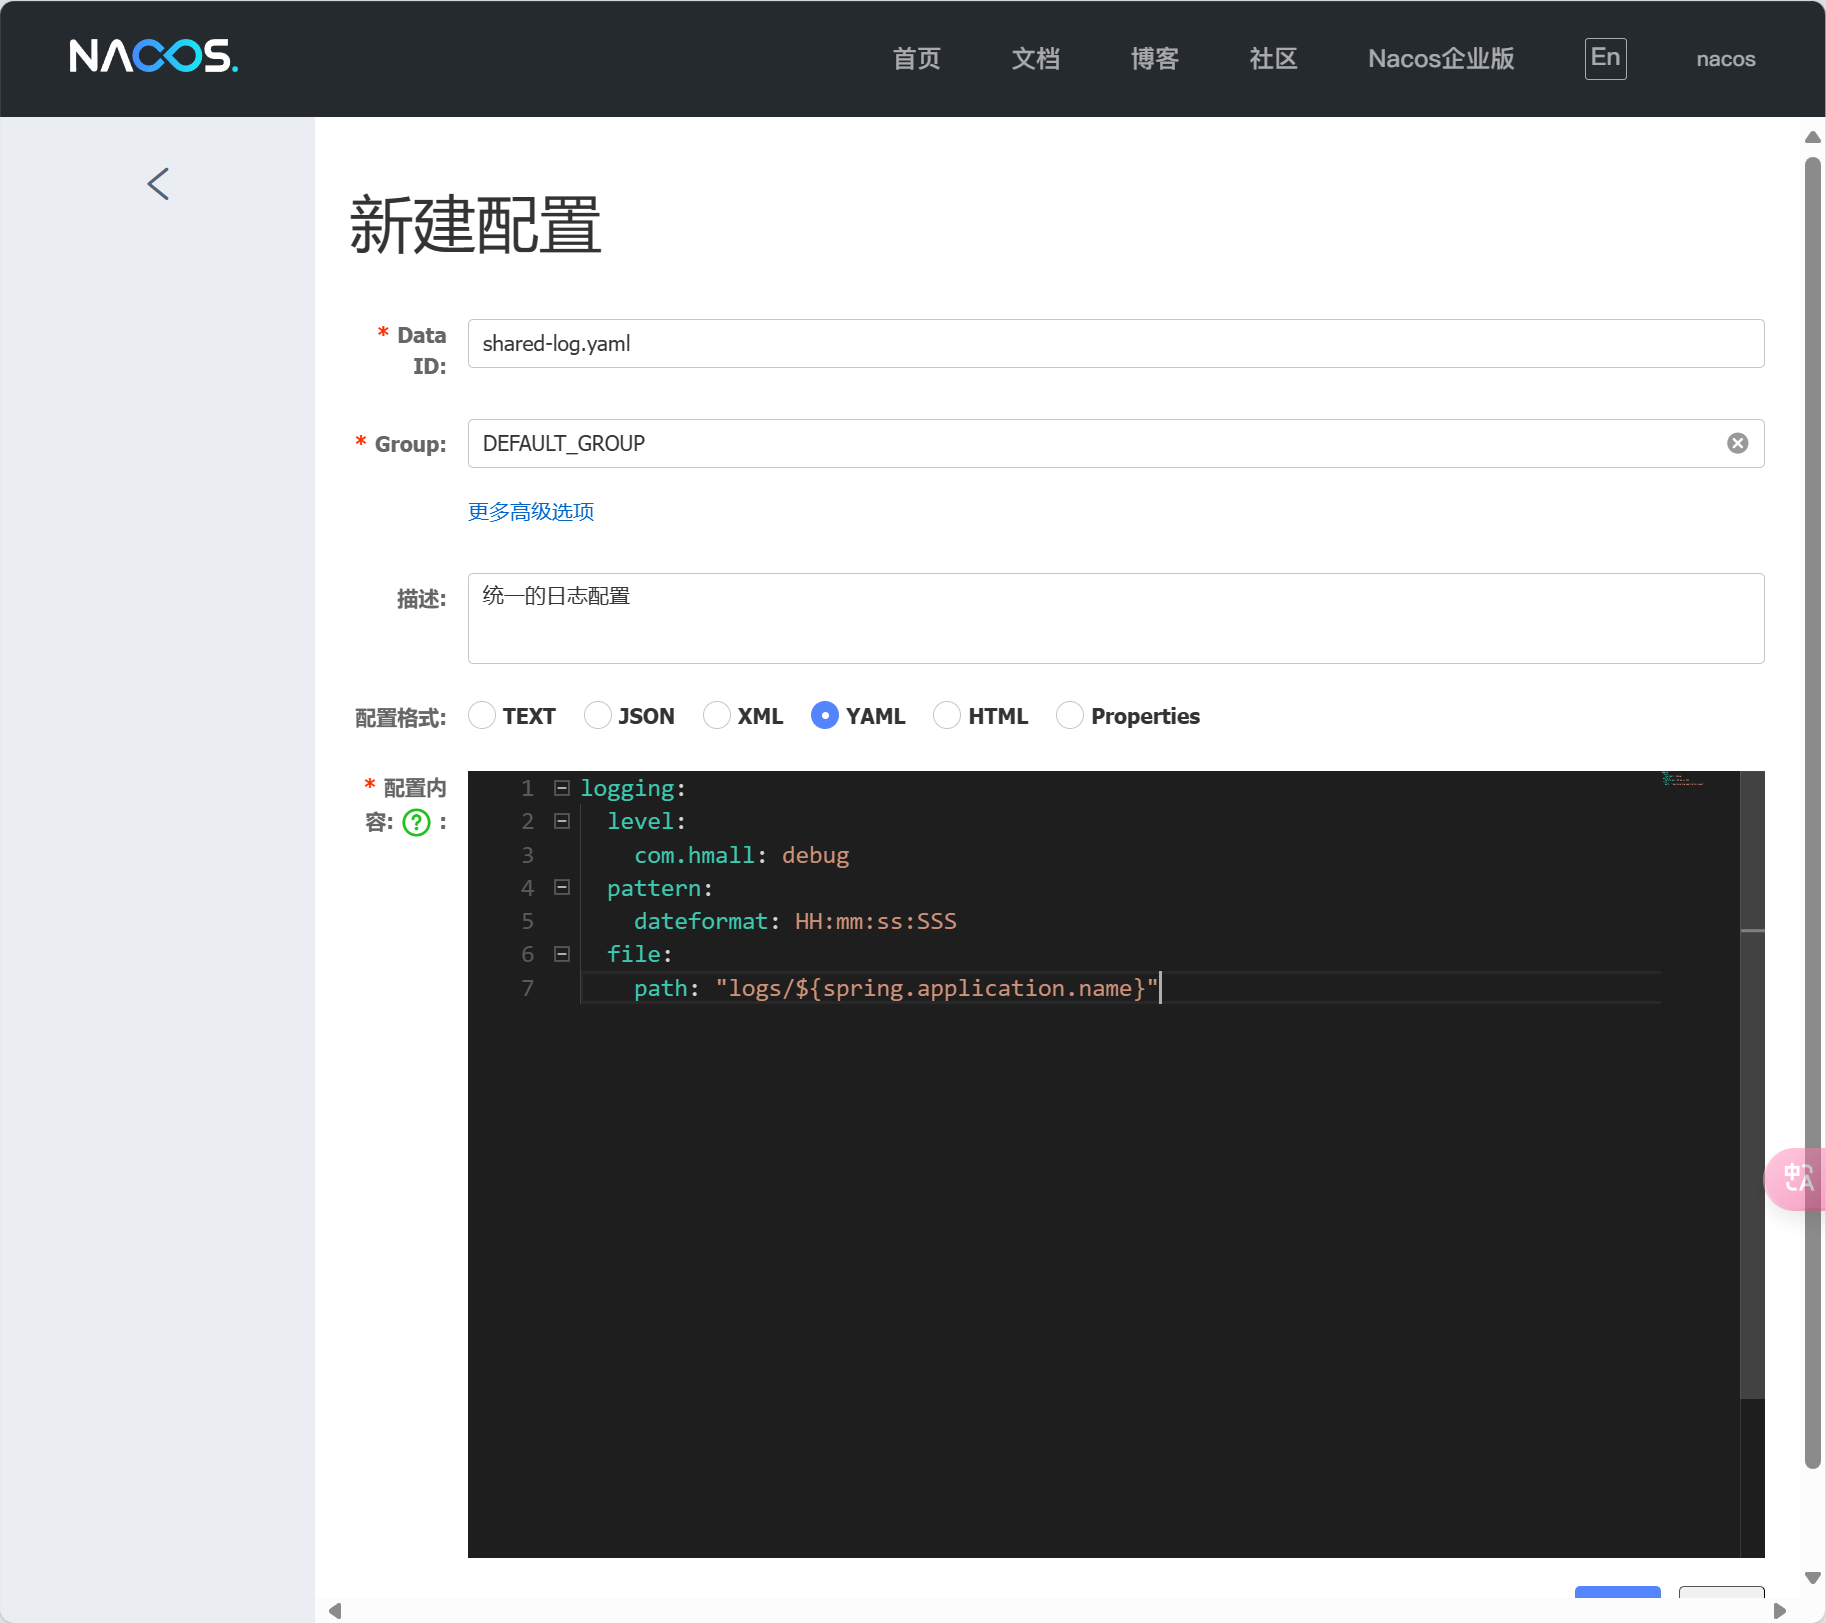Screen dimensions: 1826x1623
Task: Select the TEXT format radio button
Action: pos(482,716)
